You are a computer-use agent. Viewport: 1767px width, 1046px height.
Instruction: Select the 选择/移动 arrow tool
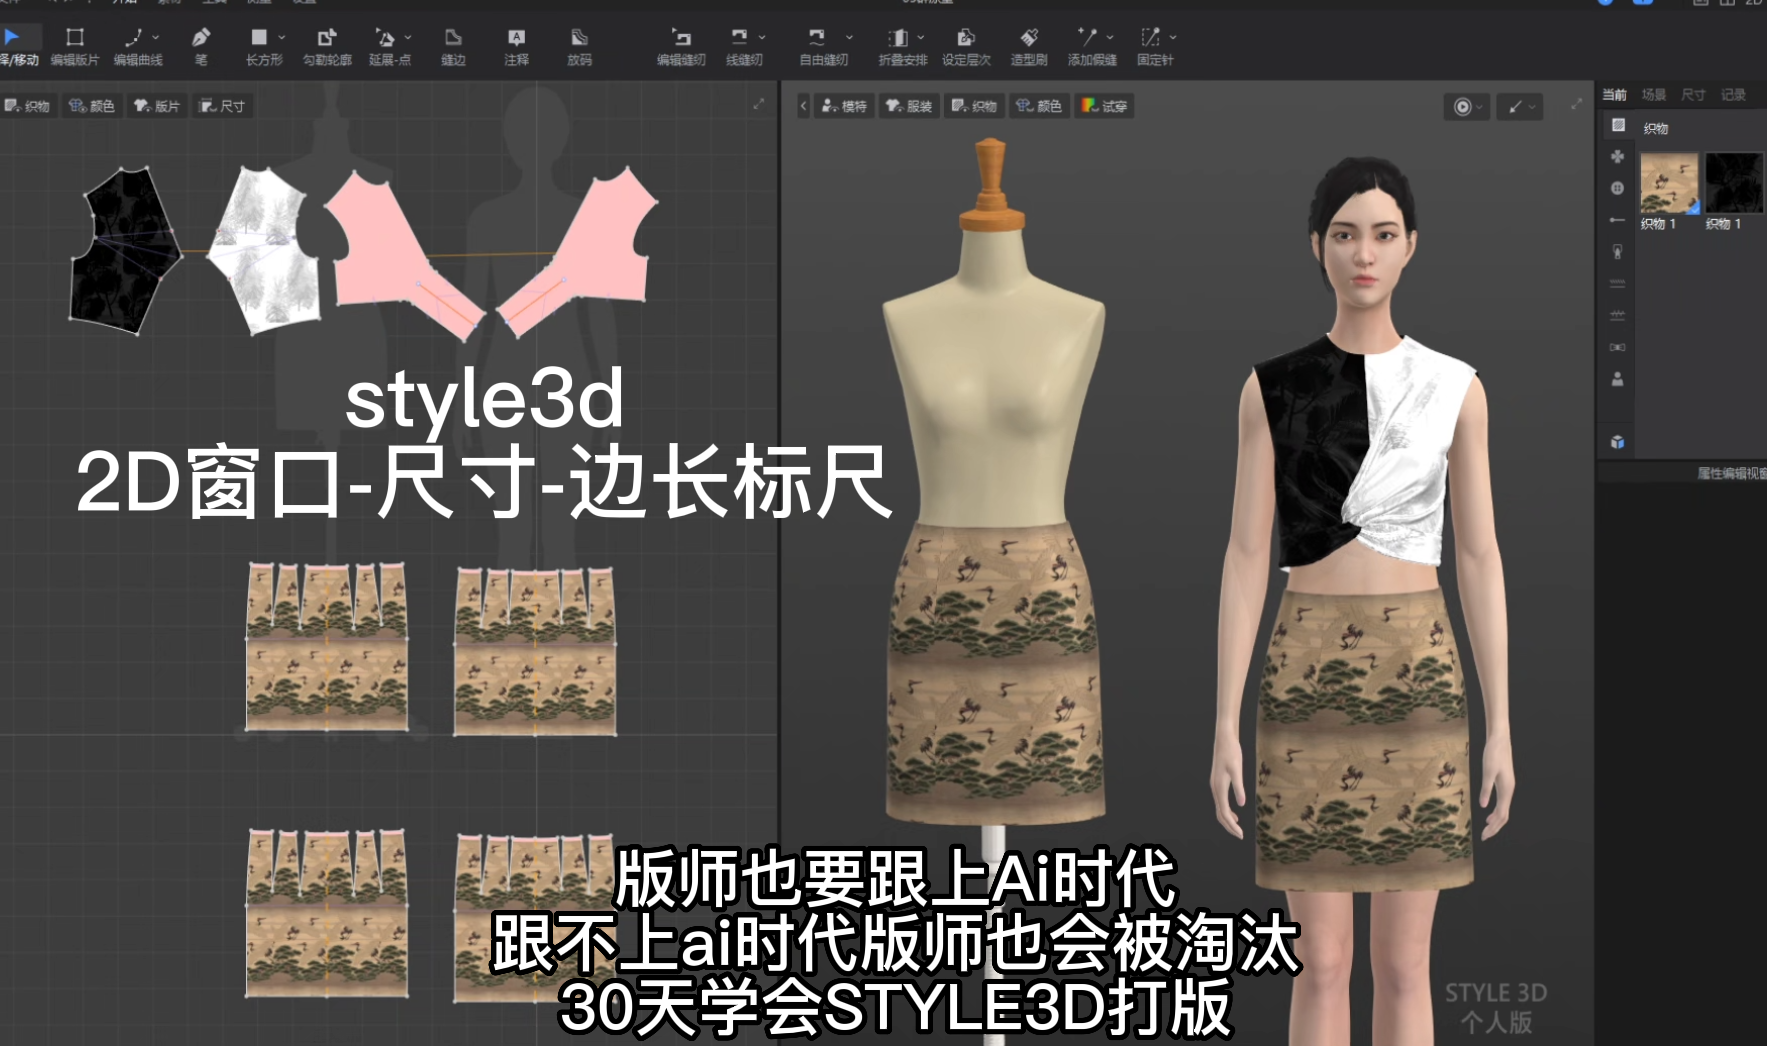[x=17, y=46]
